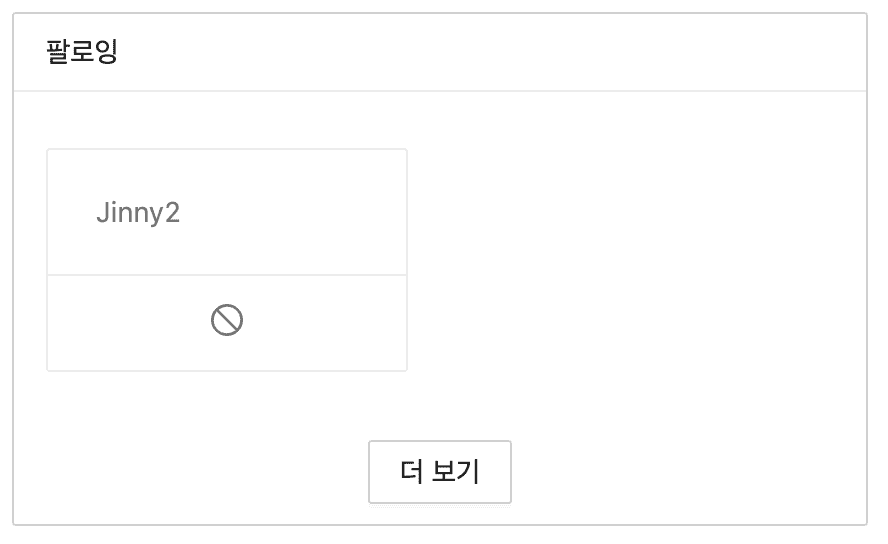This screenshot has height=544, width=888.
Task: Click the 팔로잉 label text
Action: click(82, 52)
